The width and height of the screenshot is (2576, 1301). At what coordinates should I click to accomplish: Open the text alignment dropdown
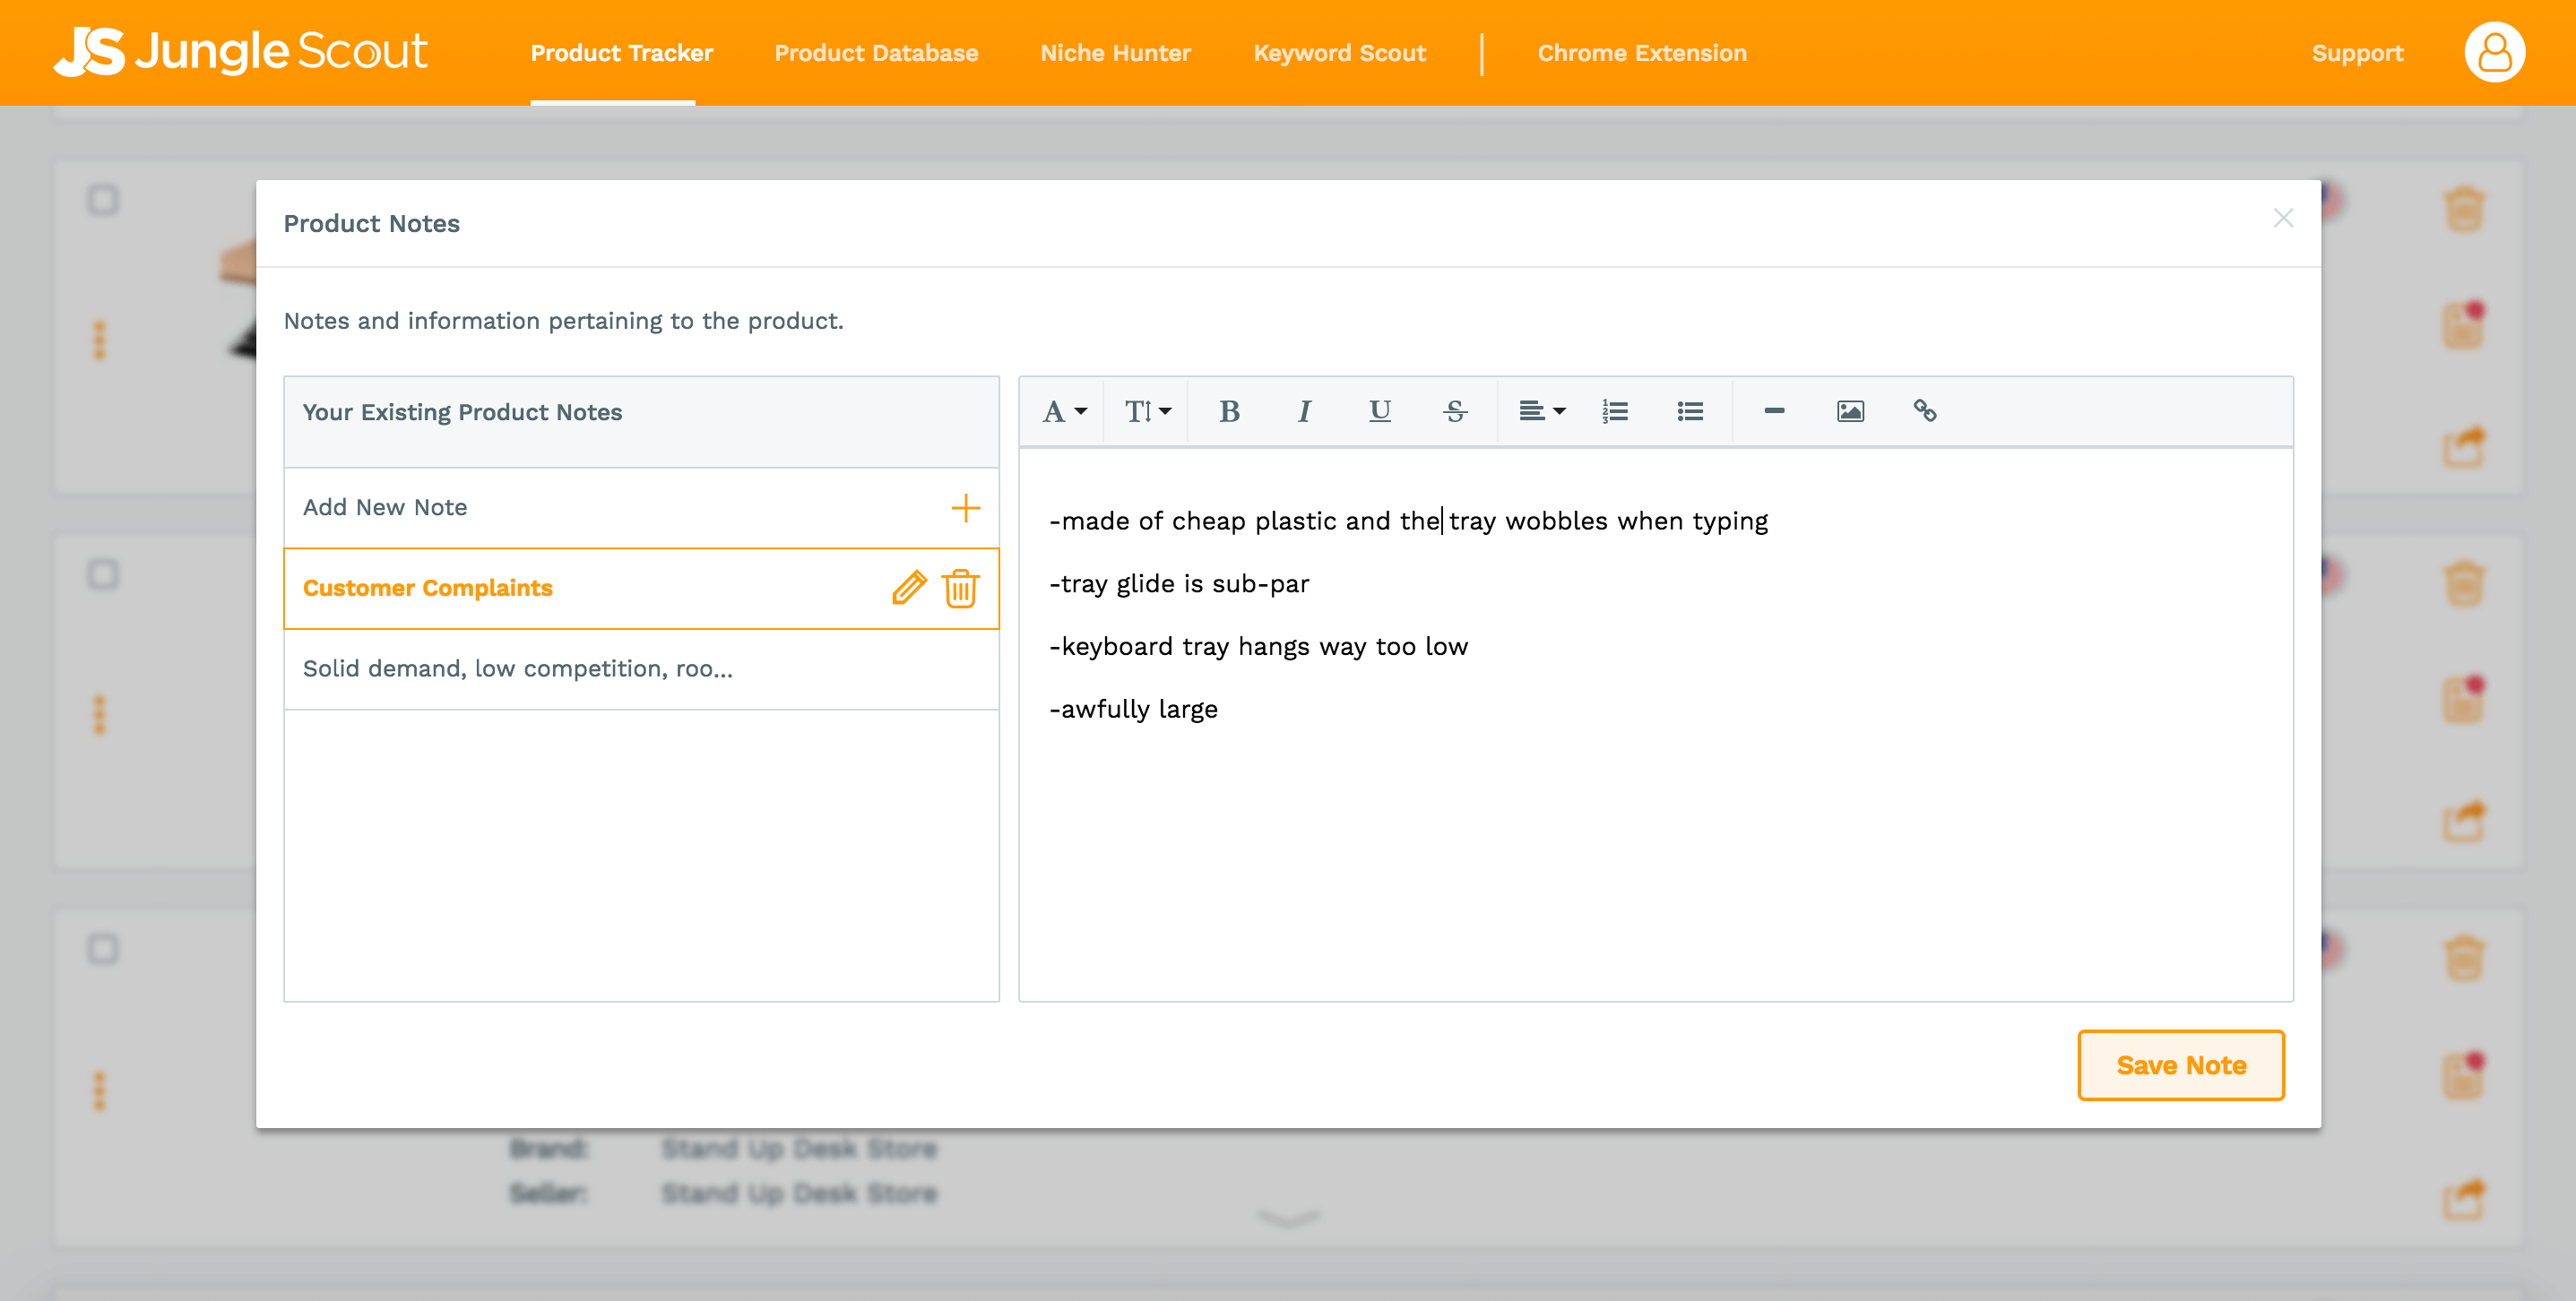click(1541, 411)
